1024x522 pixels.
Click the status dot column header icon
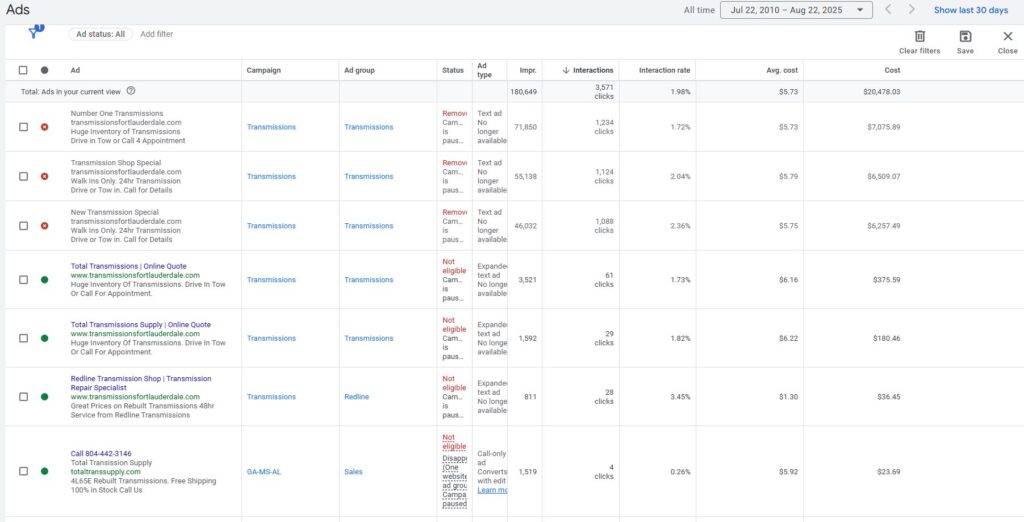[x=44, y=70]
